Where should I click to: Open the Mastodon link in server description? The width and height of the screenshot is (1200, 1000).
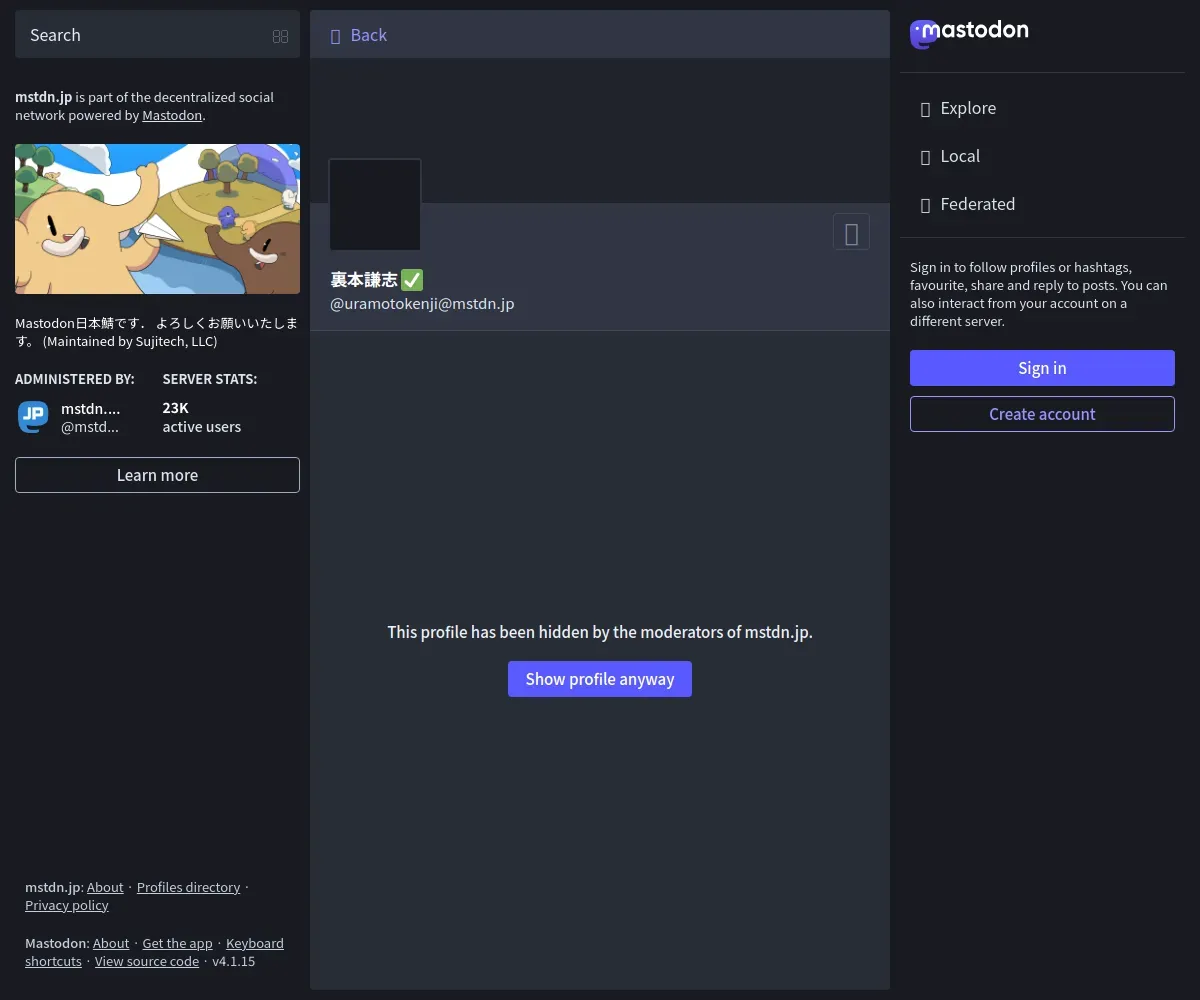coord(172,115)
